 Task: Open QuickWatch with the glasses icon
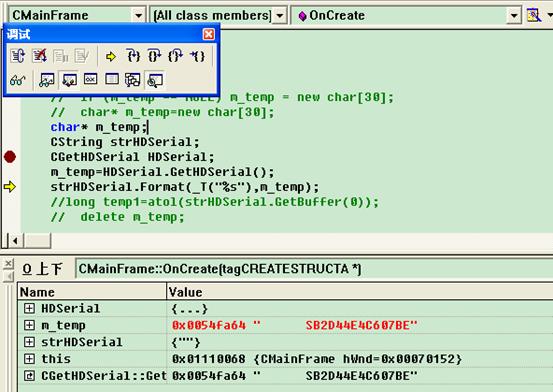click(x=18, y=80)
